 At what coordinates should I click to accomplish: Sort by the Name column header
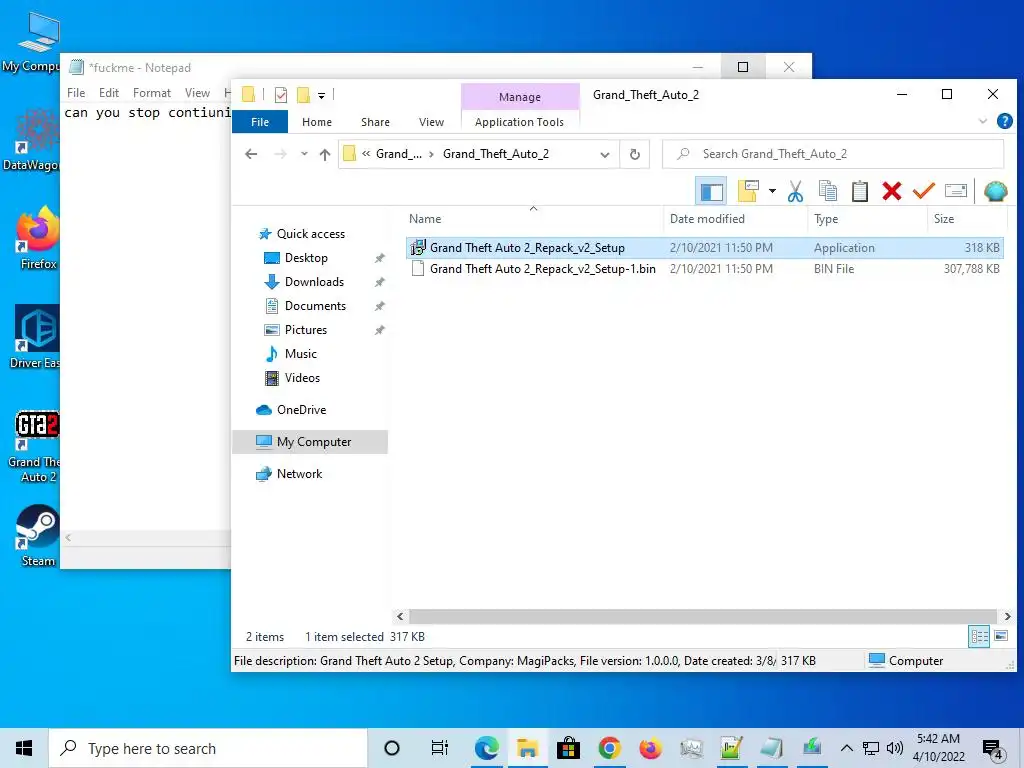click(x=533, y=219)
